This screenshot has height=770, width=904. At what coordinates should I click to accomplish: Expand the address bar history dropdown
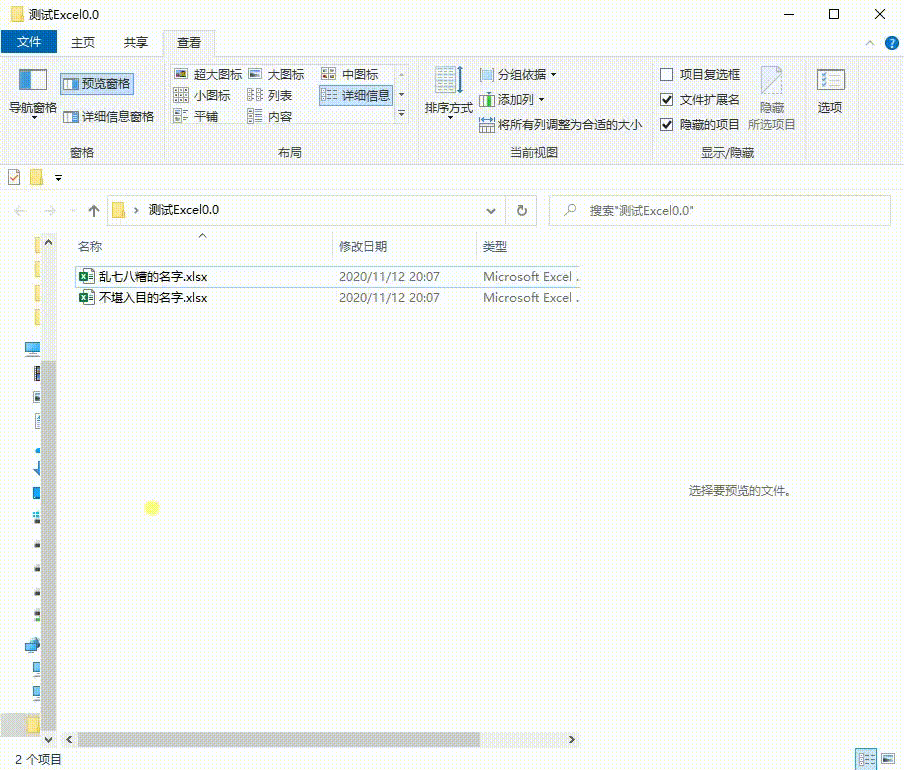point(491,211)
